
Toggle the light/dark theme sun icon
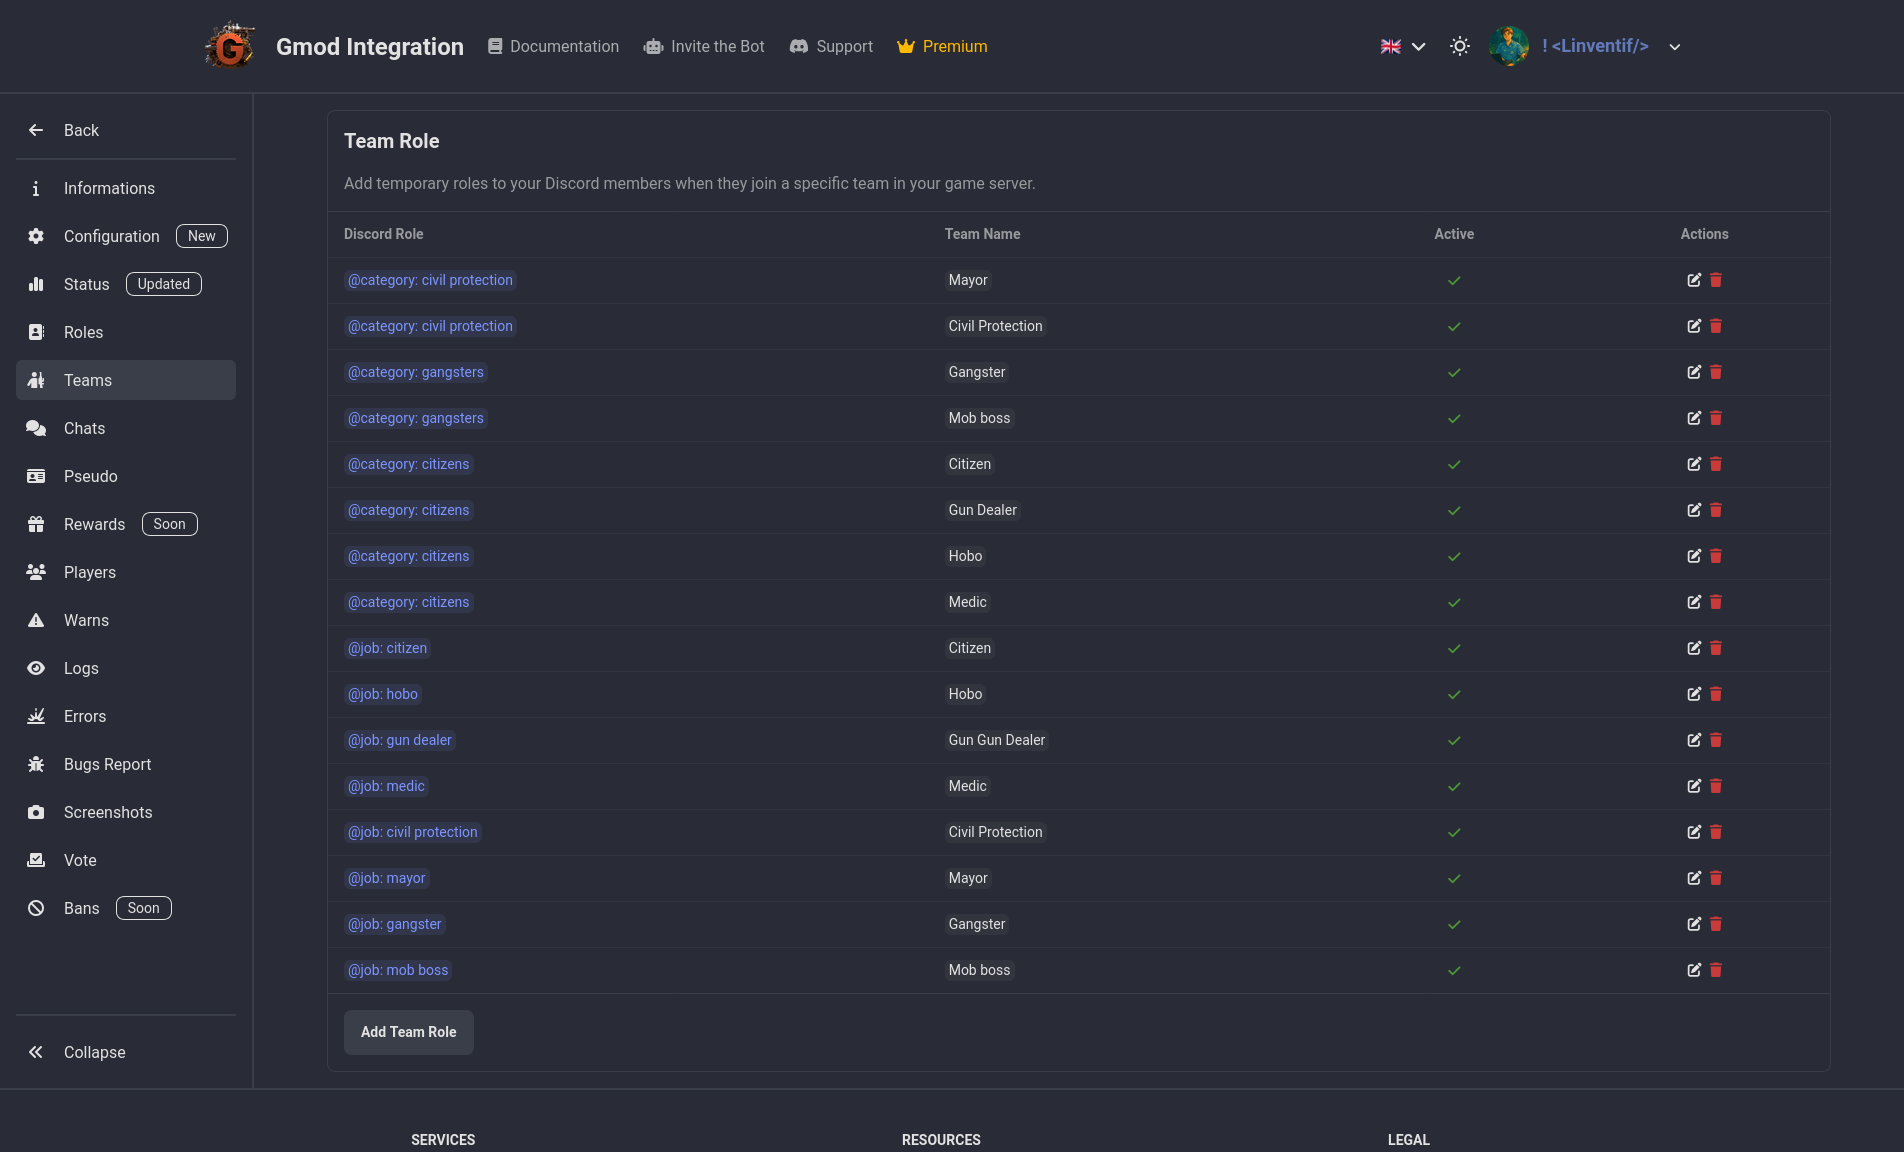(x=1459, y=46)
